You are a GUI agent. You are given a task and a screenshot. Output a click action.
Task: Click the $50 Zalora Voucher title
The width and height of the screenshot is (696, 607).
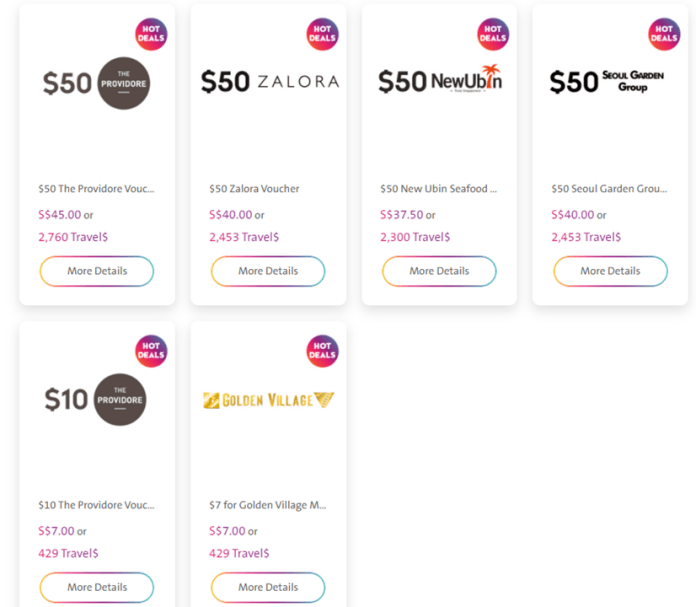coord(254,189)
